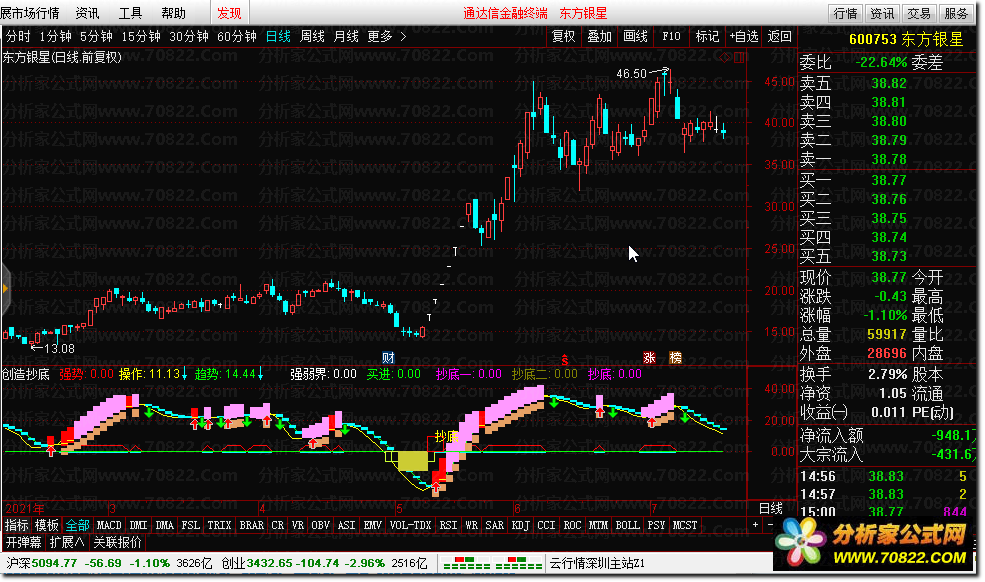The image size is (985, 582).
Task: Click the 600753 东方银星 stock title
Action: click(906, 39)
